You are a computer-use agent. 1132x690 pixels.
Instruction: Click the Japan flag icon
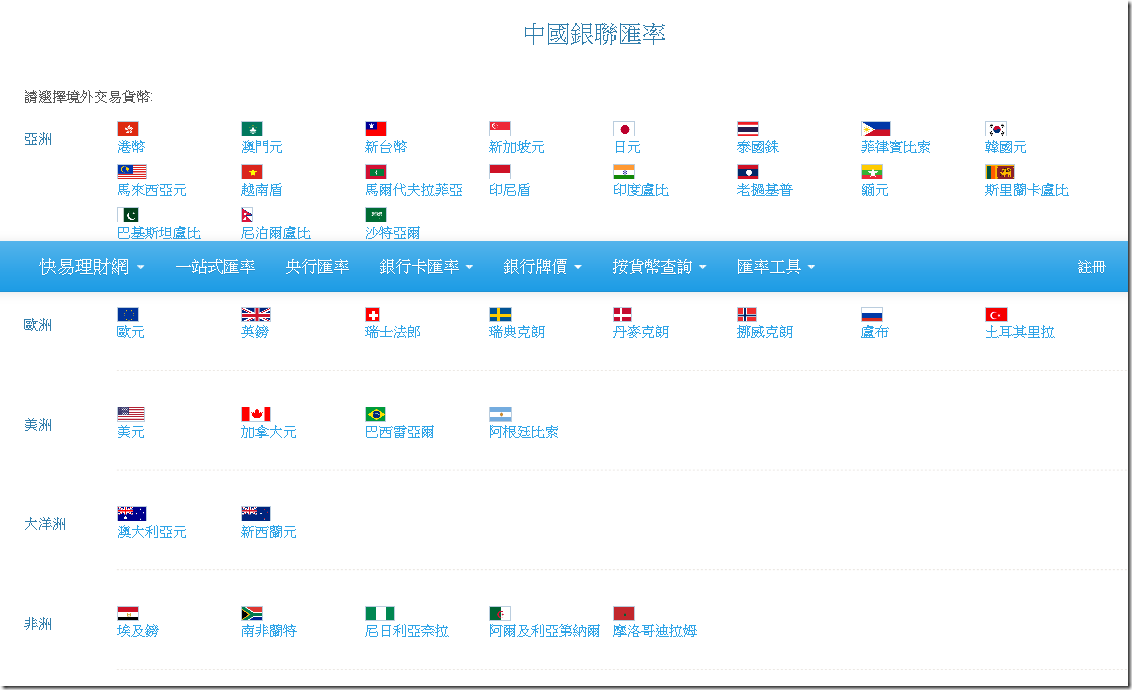624,129
